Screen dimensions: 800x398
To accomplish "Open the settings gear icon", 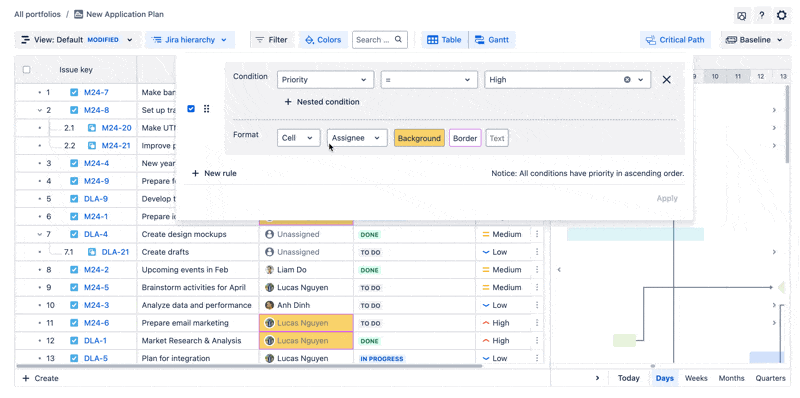I will pos(782,15).
